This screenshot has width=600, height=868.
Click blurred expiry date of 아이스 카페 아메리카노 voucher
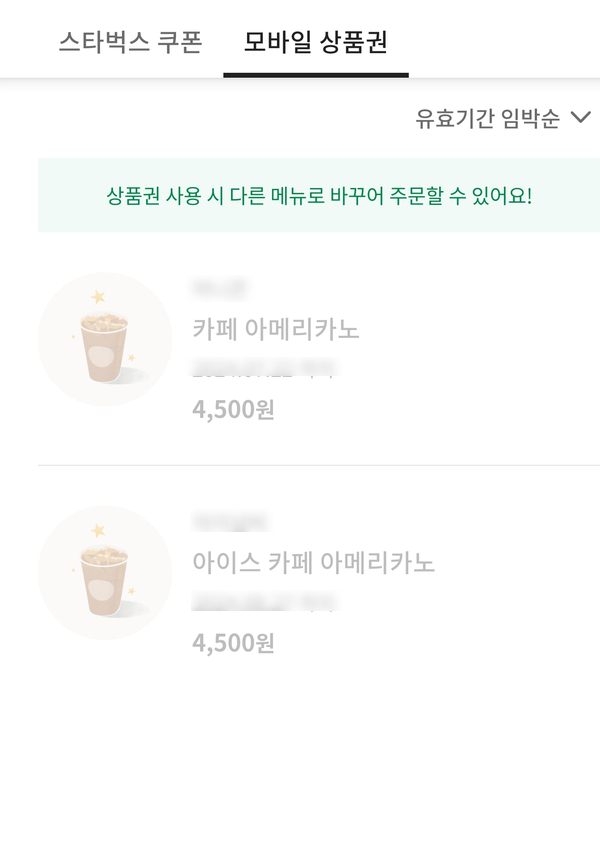click(x=263, y=602)
